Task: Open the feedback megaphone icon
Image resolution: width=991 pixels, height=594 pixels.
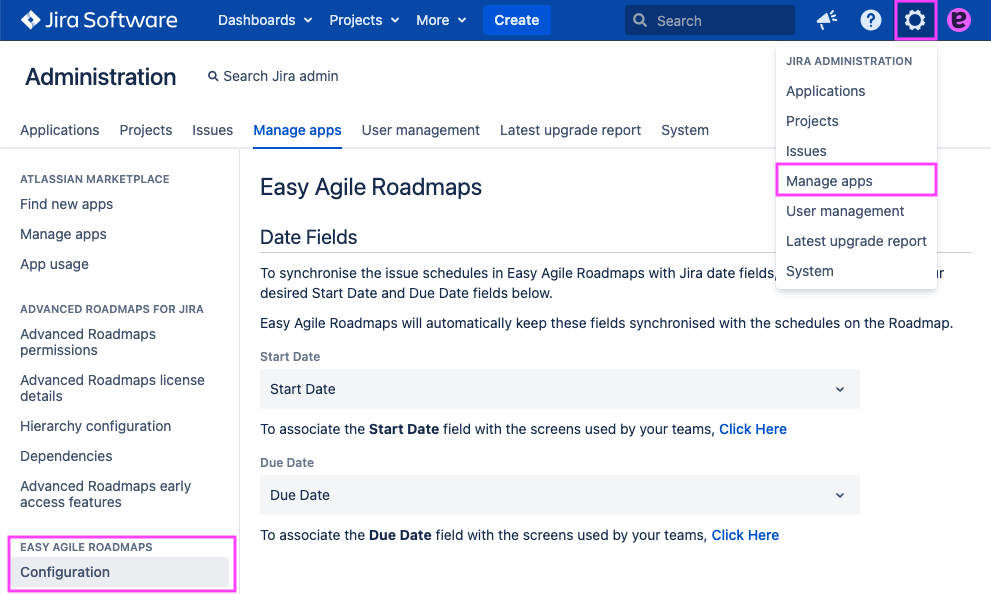Action: coord(826,20)
